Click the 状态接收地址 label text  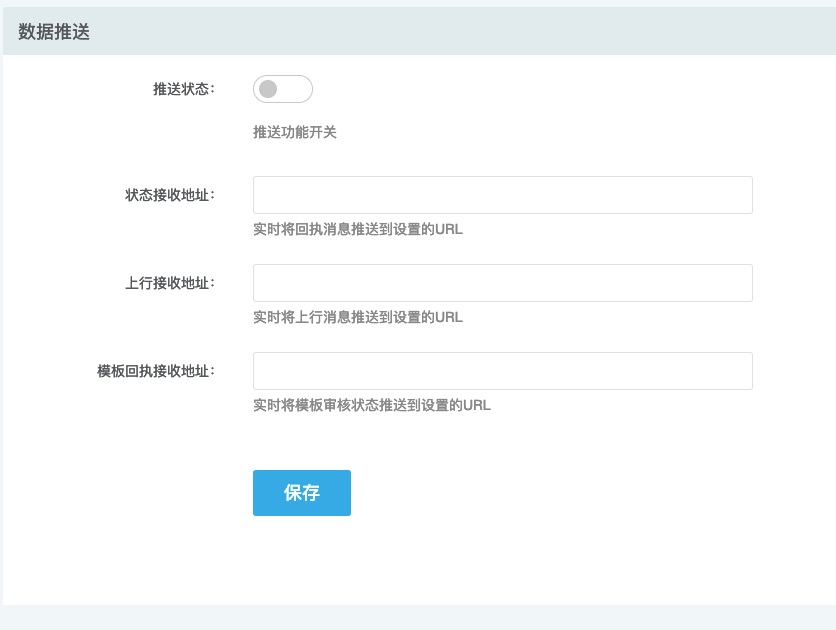coord(169,195)
